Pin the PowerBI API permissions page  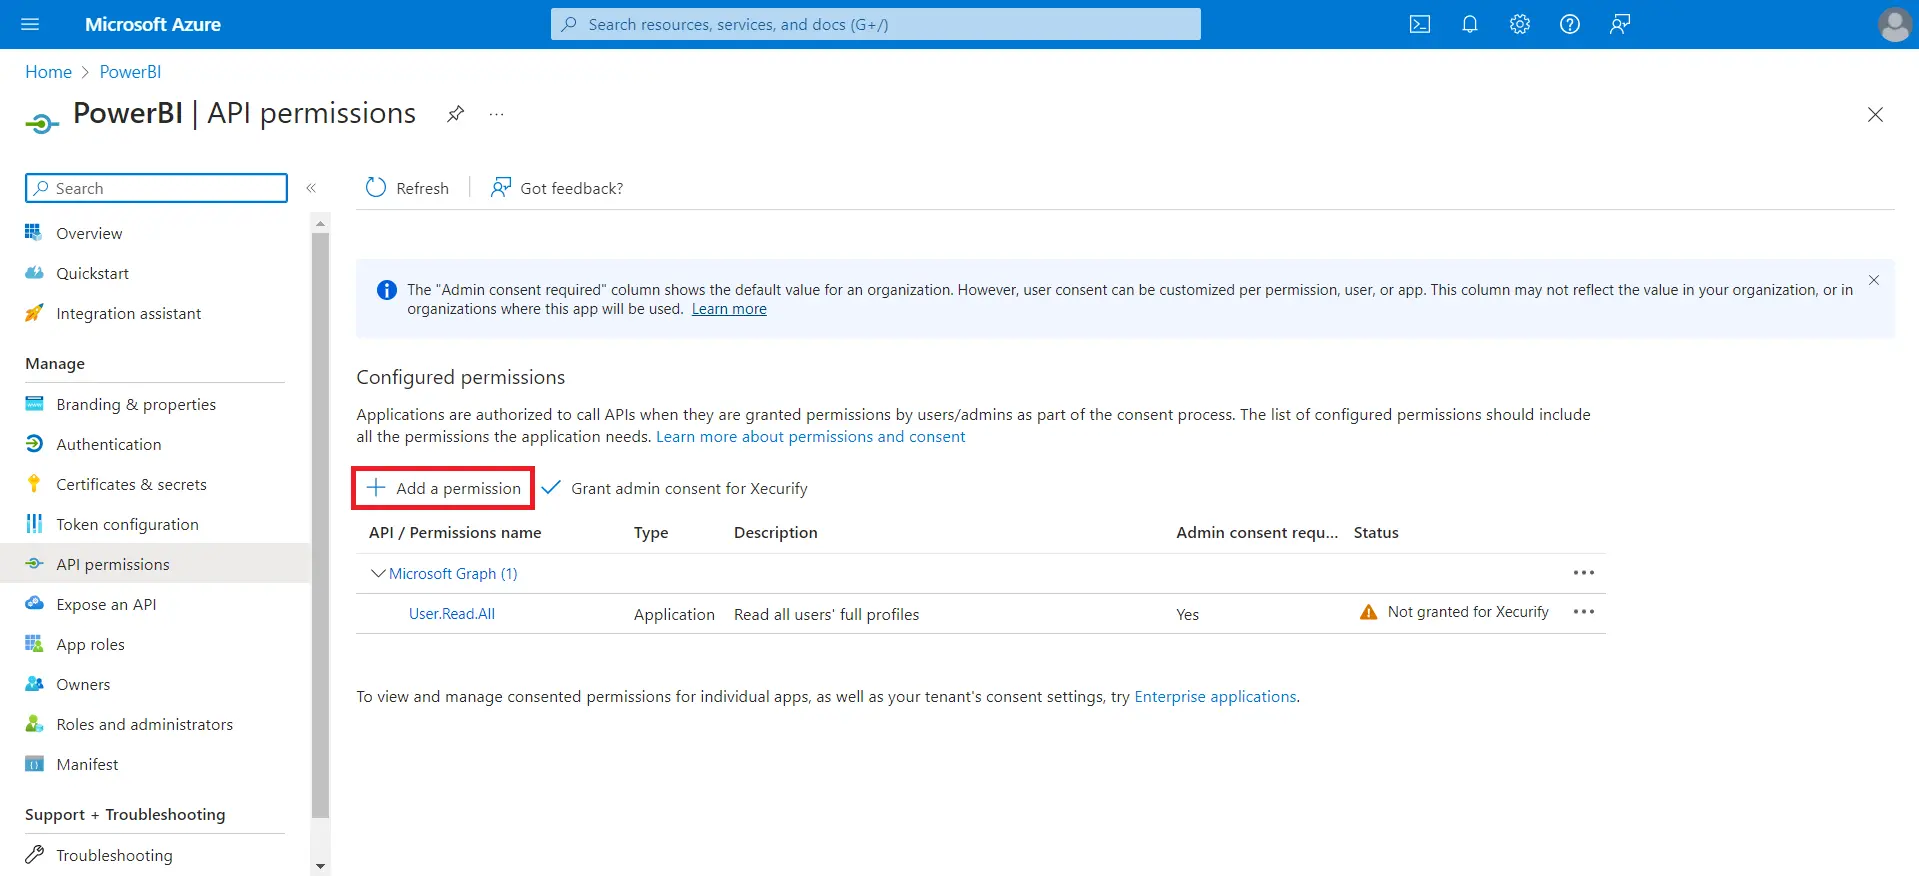pyautogui.click(x=455, y=114)
